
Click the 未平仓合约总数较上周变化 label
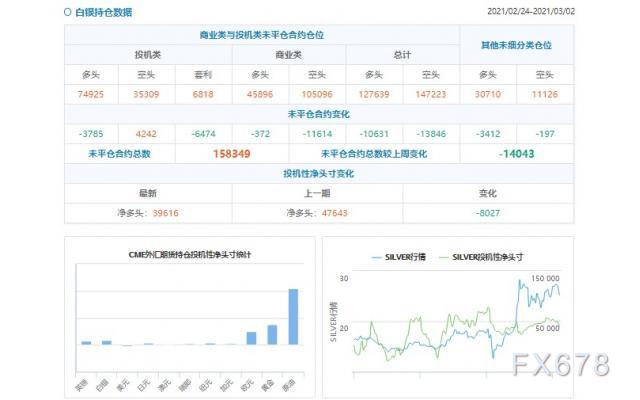coord(374,154)
